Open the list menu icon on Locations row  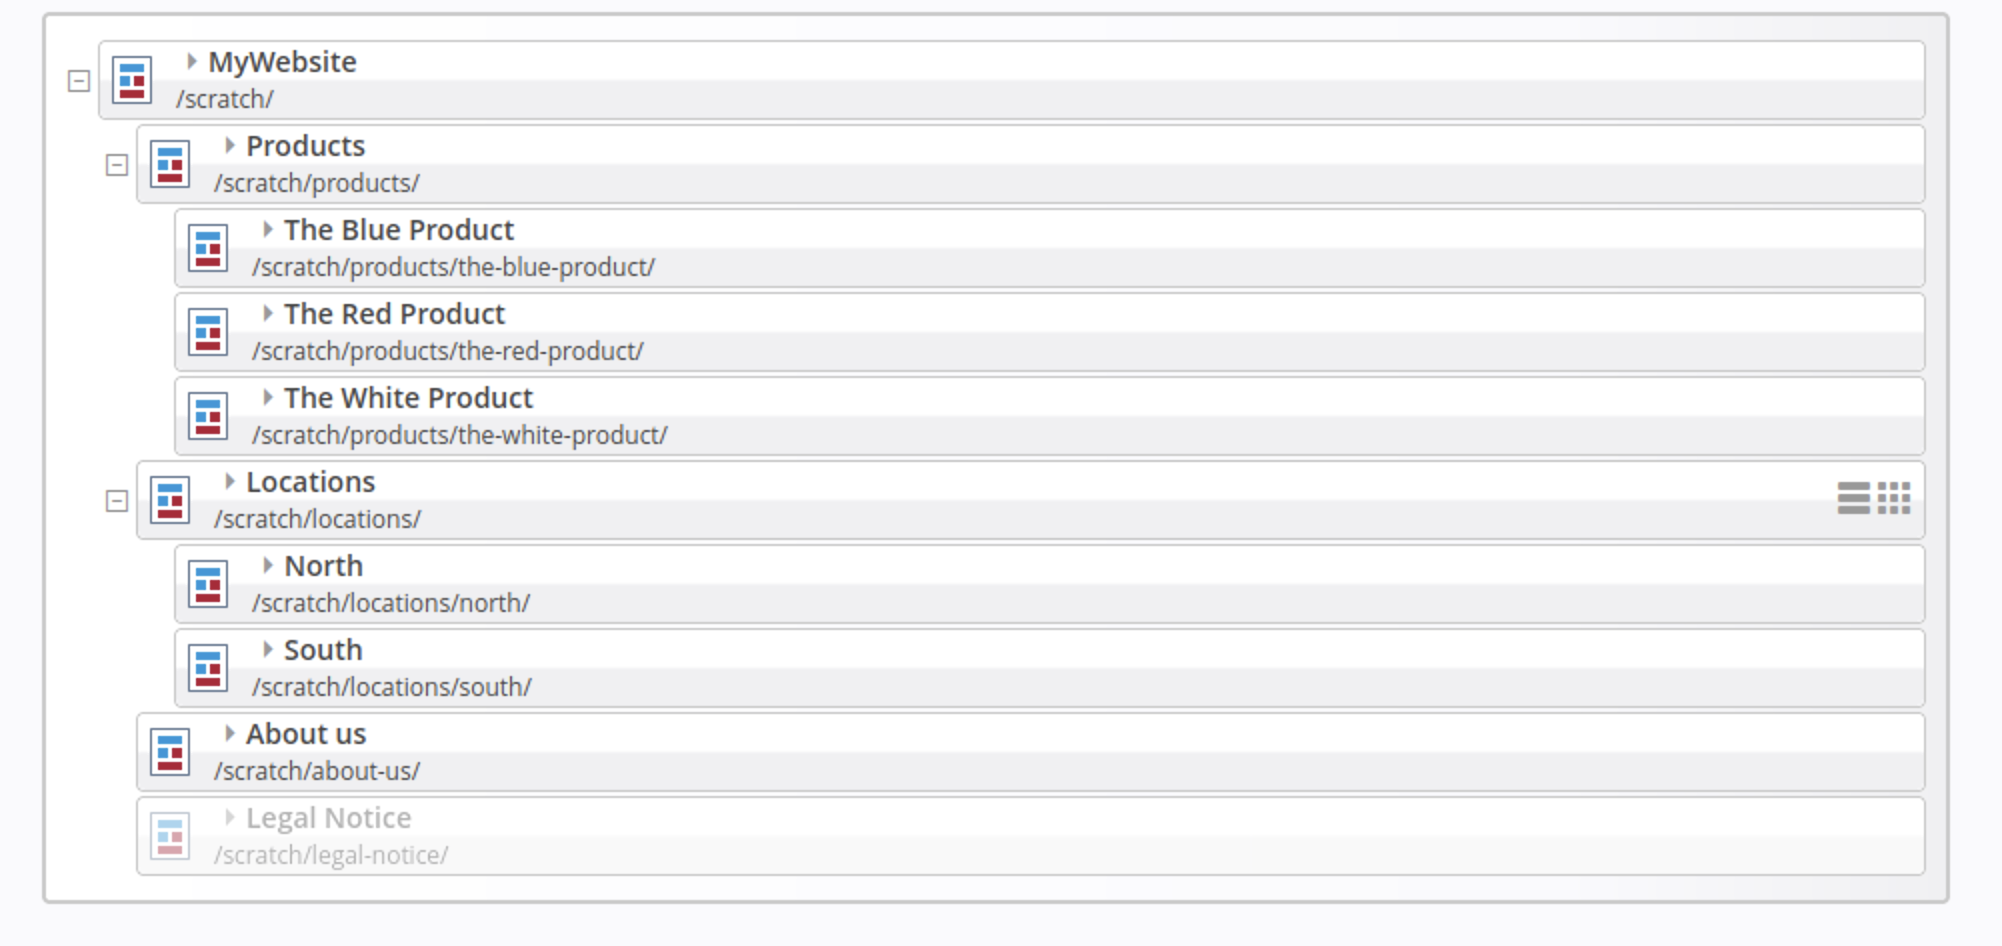[1853, 498]
